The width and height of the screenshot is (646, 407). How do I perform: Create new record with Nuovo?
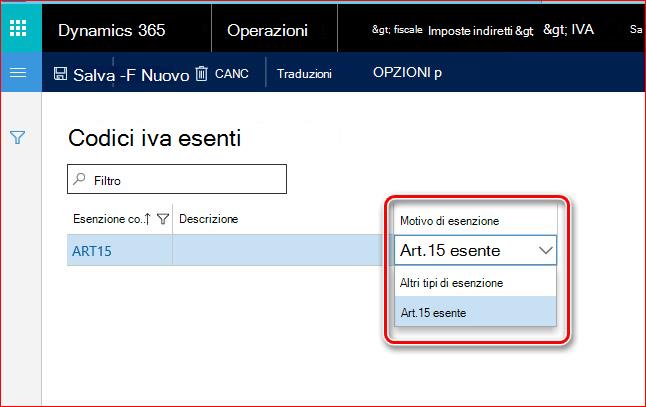(x=165, y=75)
